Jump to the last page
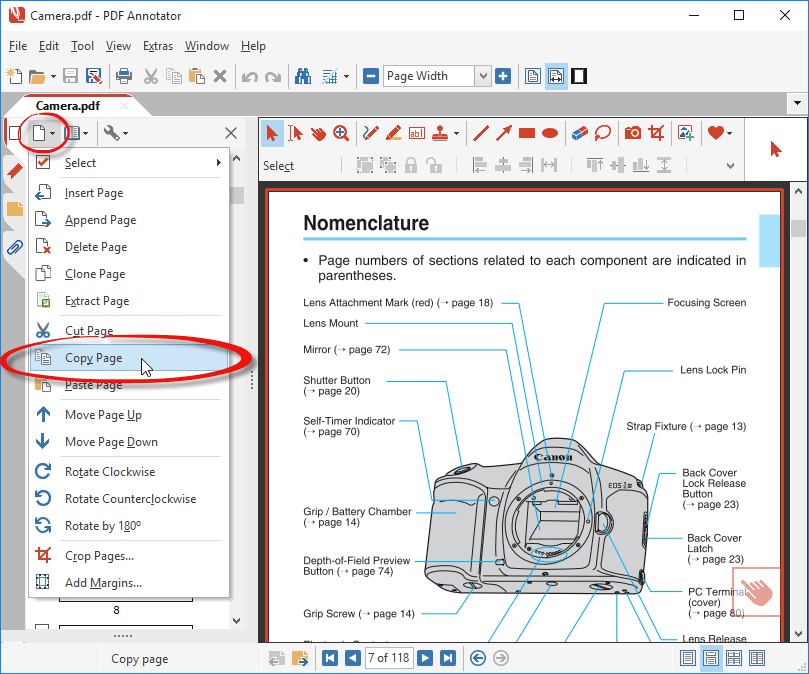This screenshot has height=674, width=809. pos(448,658)
